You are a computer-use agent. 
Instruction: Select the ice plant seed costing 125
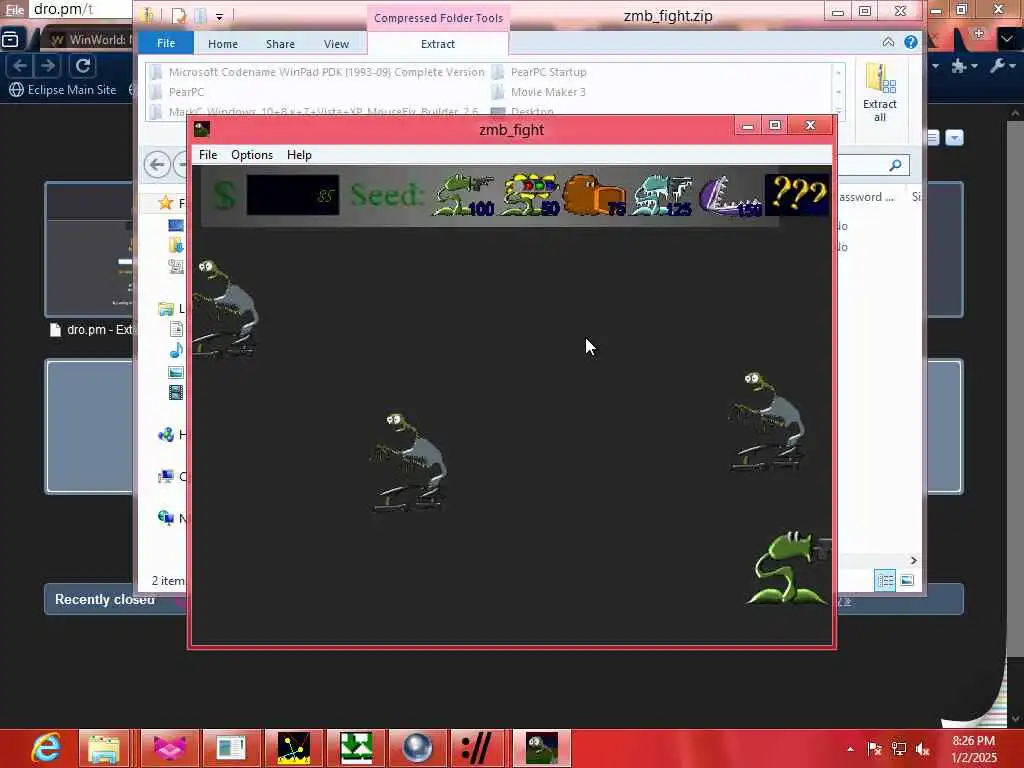(662, 195)
